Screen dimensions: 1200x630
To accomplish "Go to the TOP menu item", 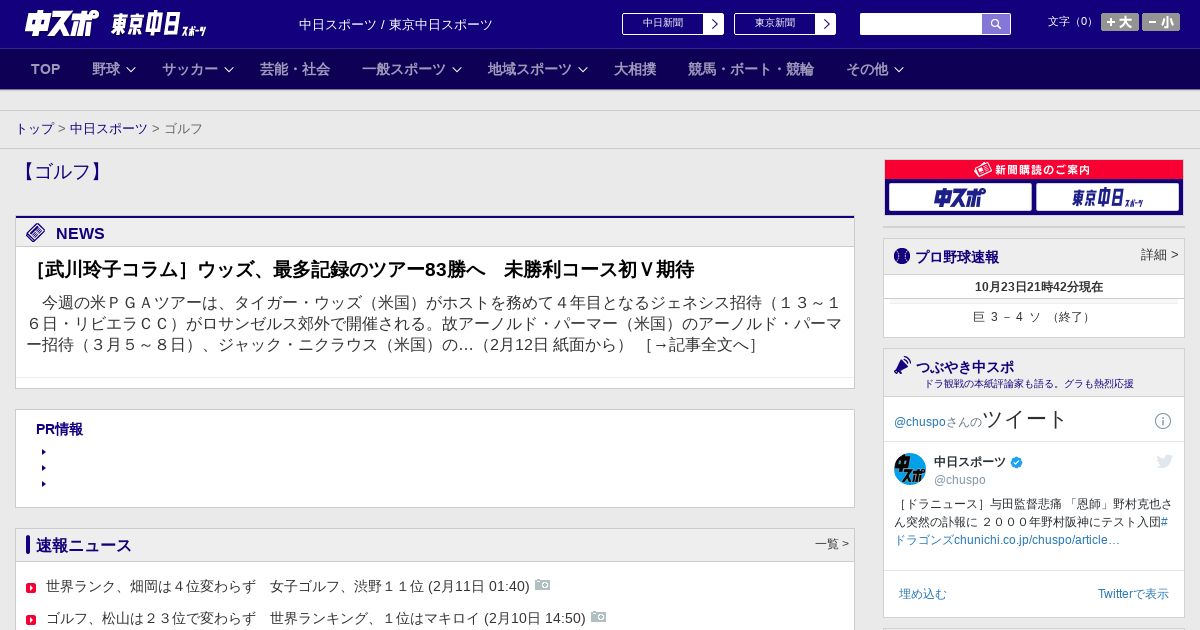I will coord(46,69).
